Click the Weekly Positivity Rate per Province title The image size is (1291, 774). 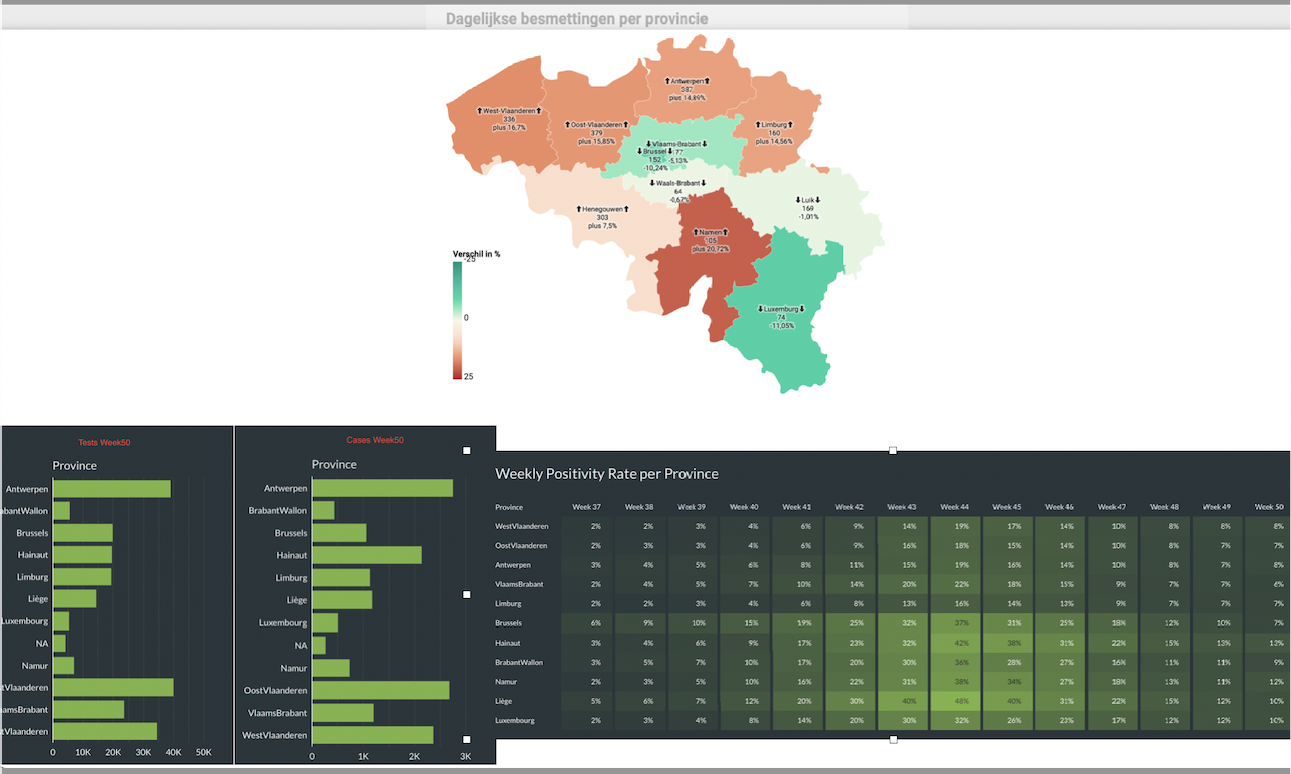(607, 473)
